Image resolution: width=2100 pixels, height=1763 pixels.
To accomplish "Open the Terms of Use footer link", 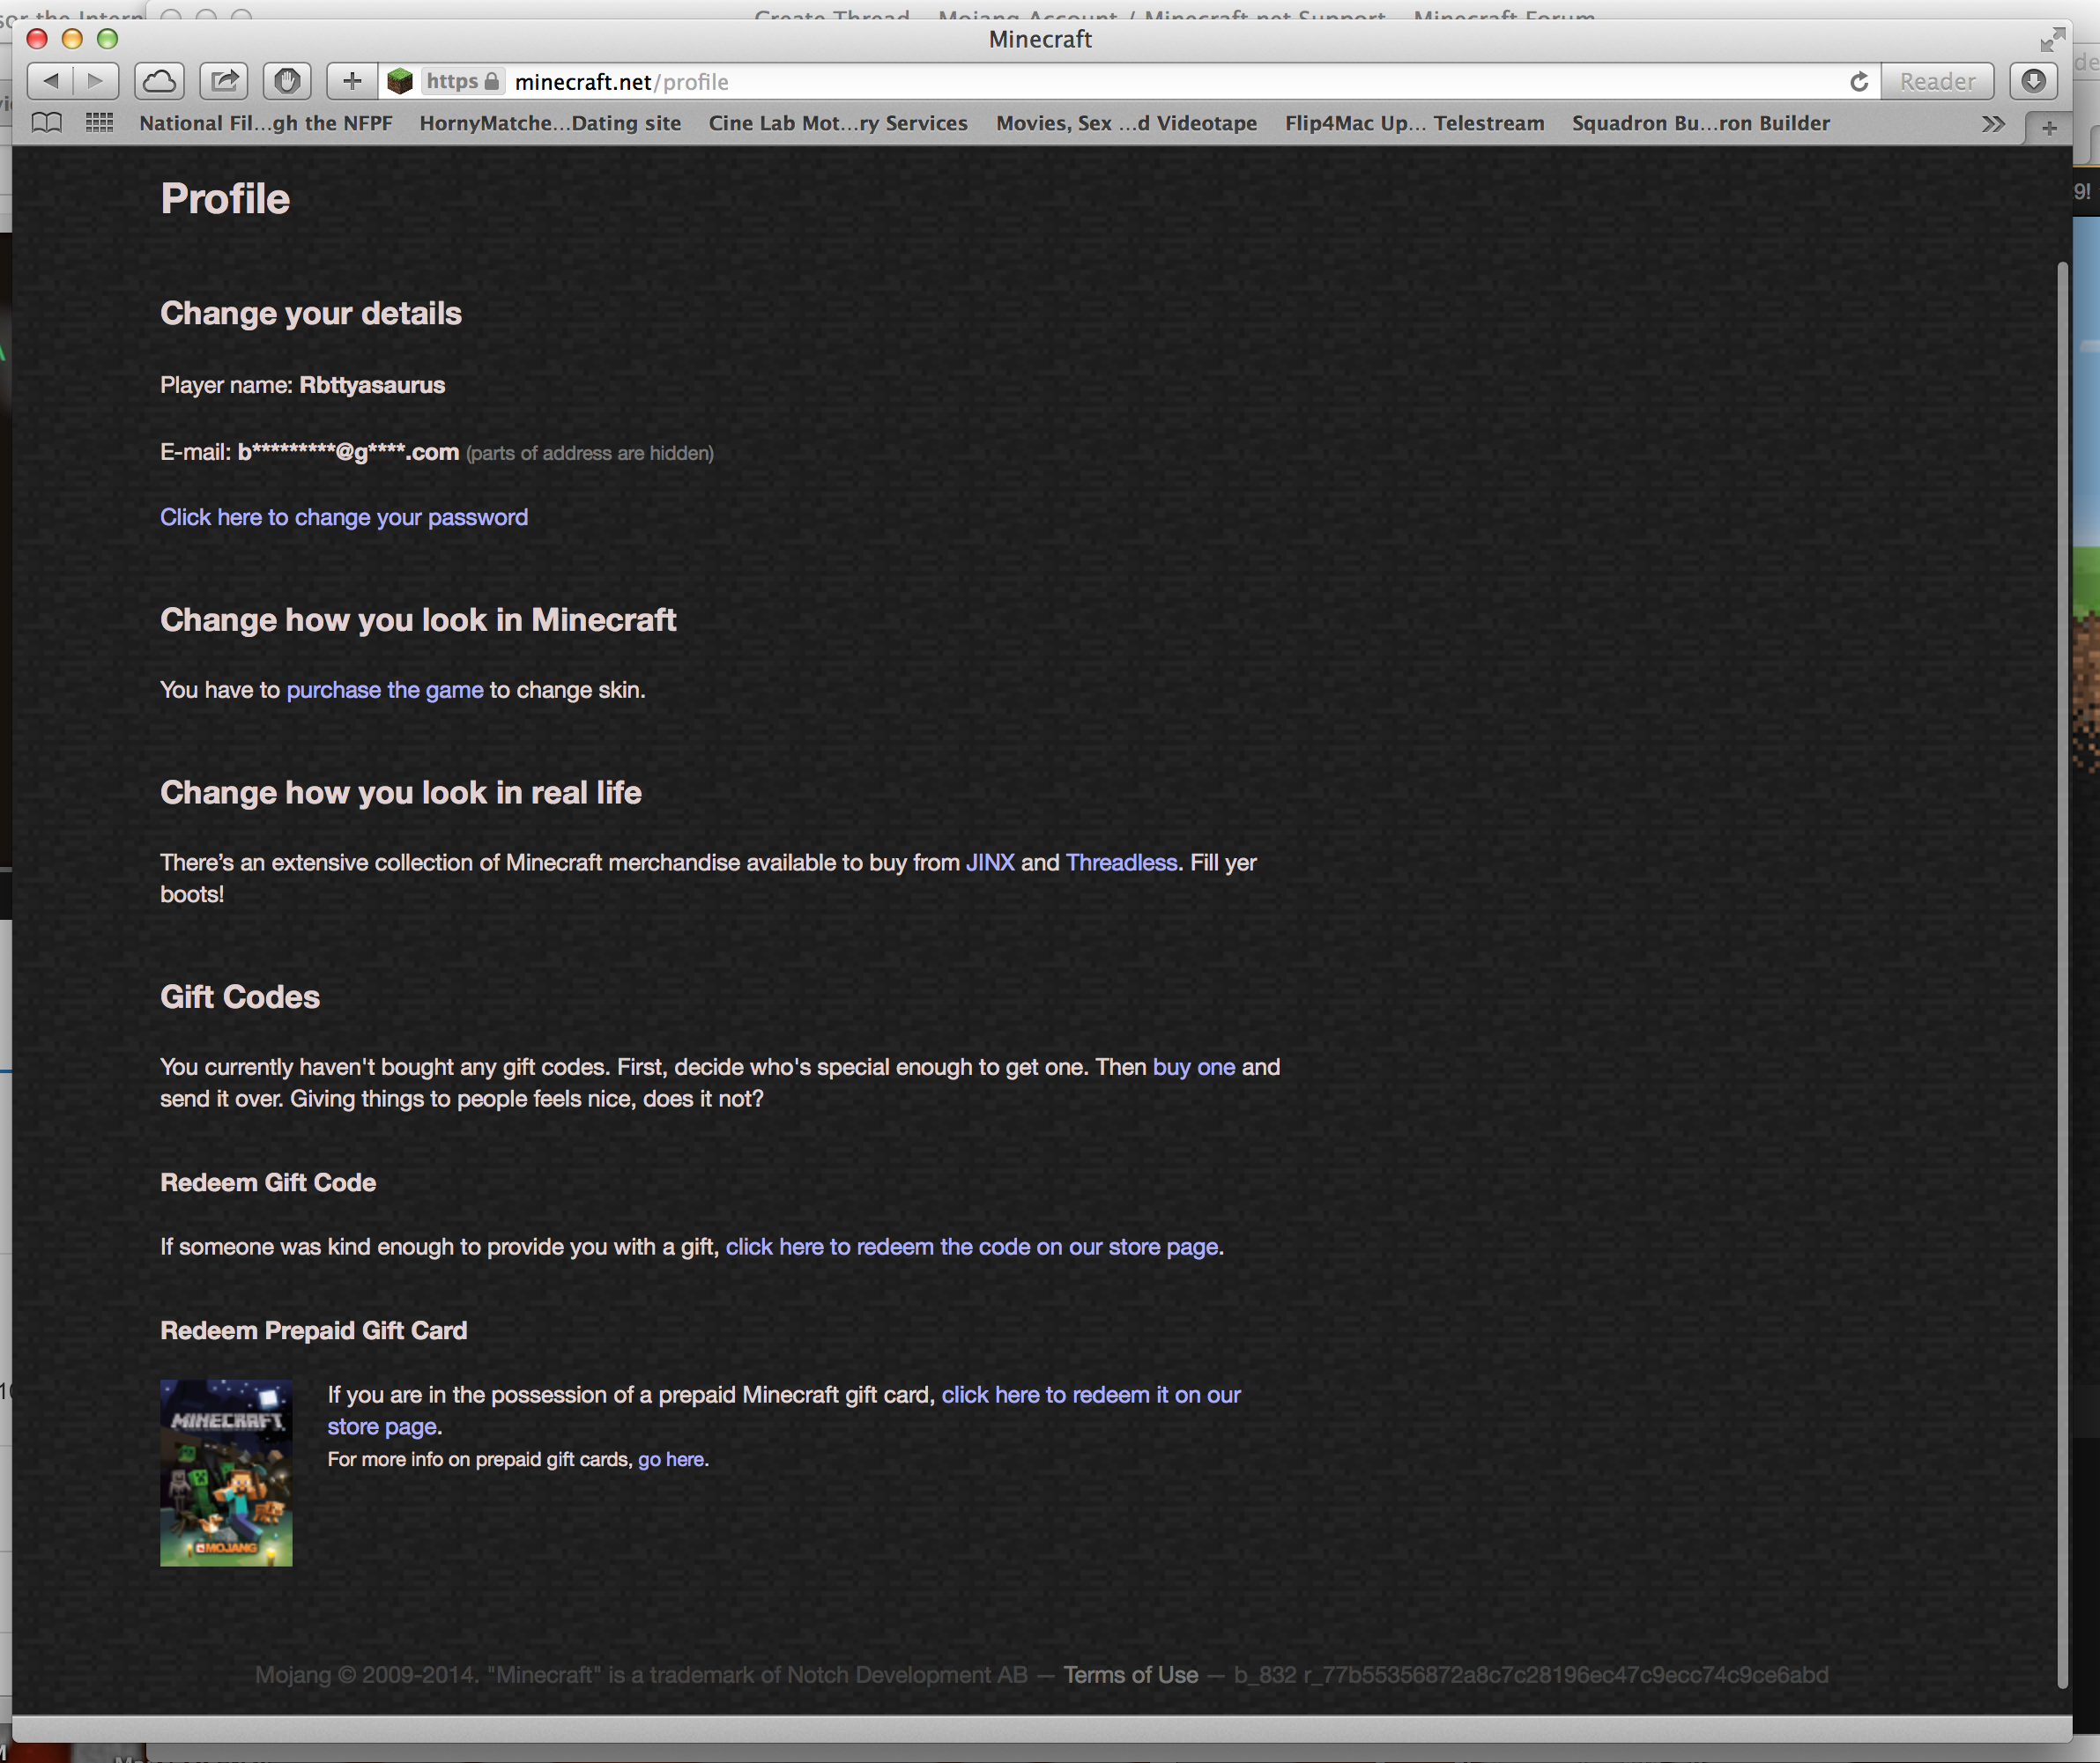I will coord(1130,1675).
